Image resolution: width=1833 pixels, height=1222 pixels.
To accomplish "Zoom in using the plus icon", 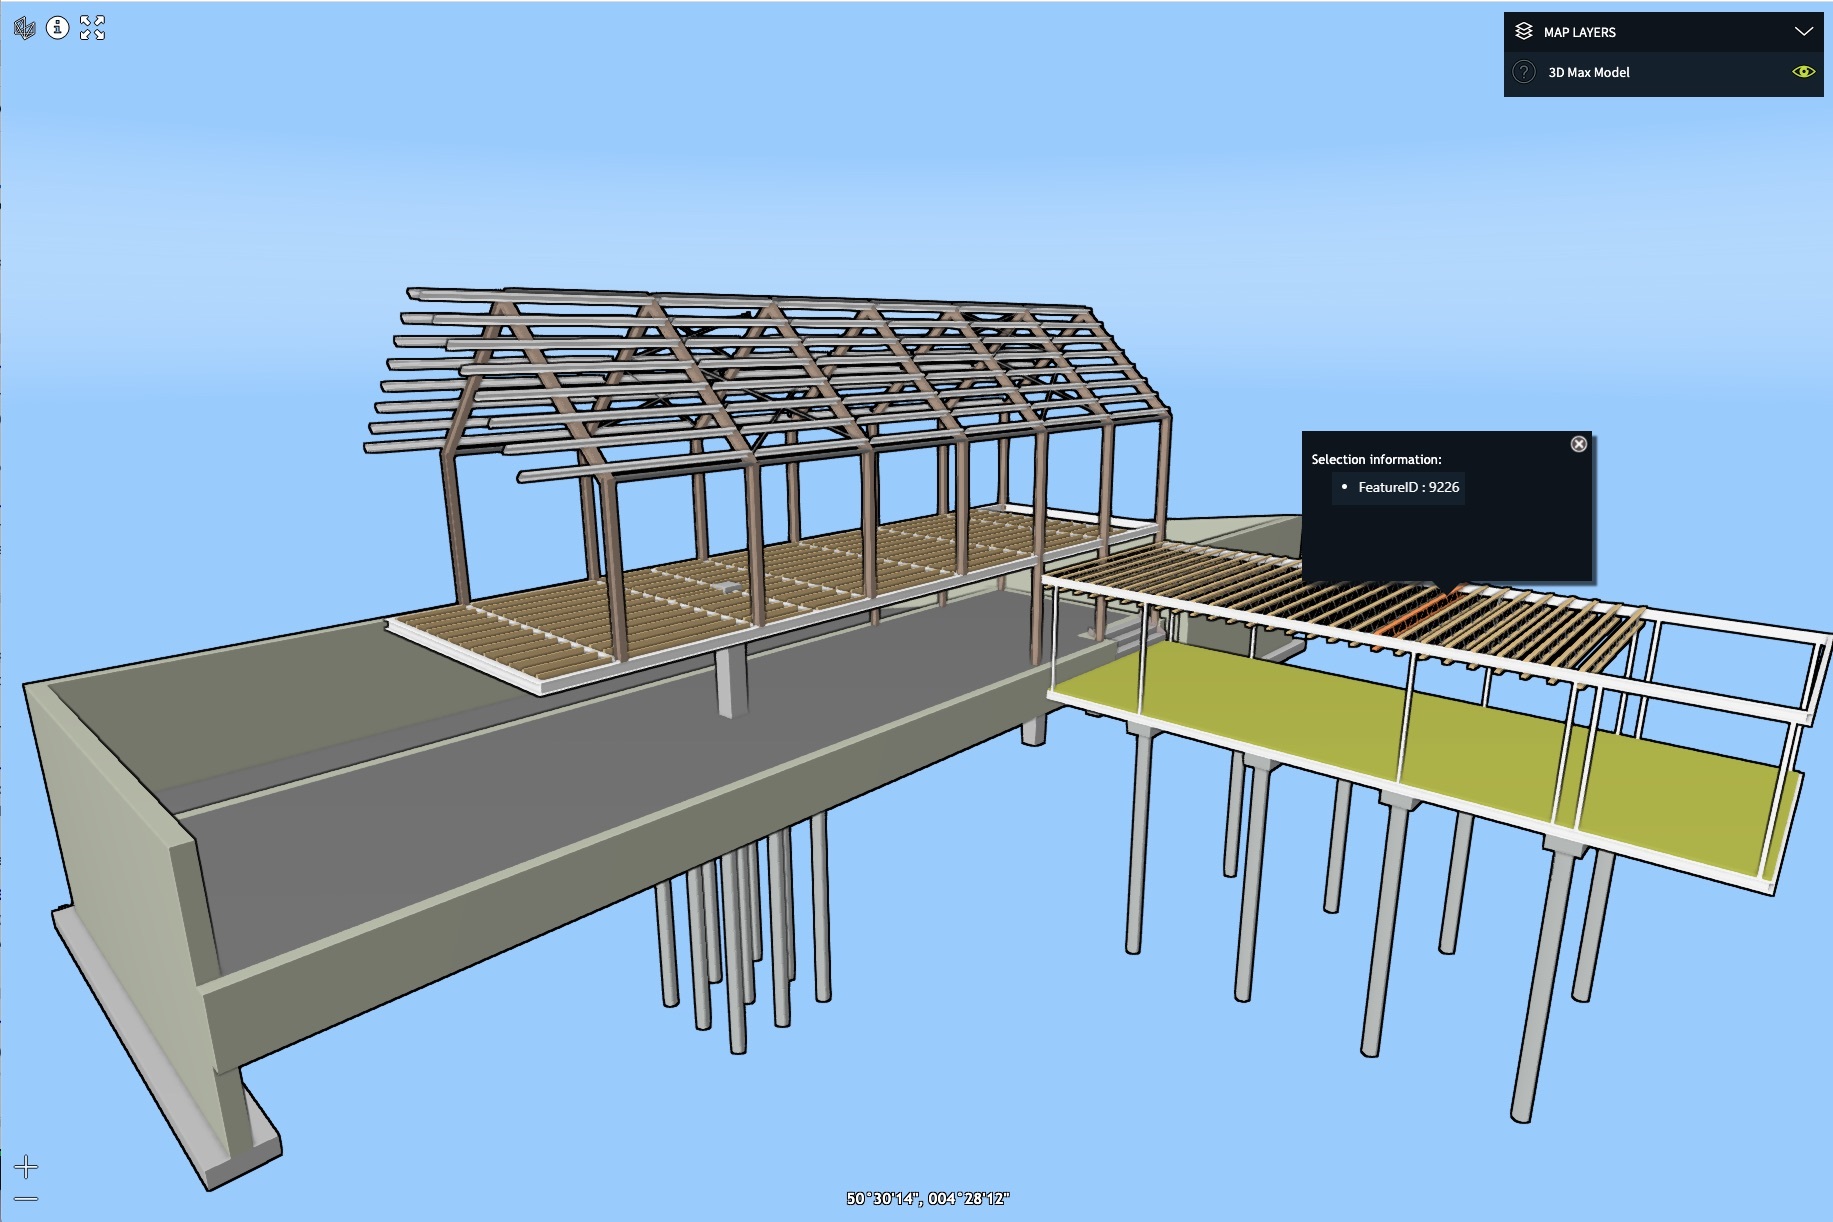I will (26, 1167).
